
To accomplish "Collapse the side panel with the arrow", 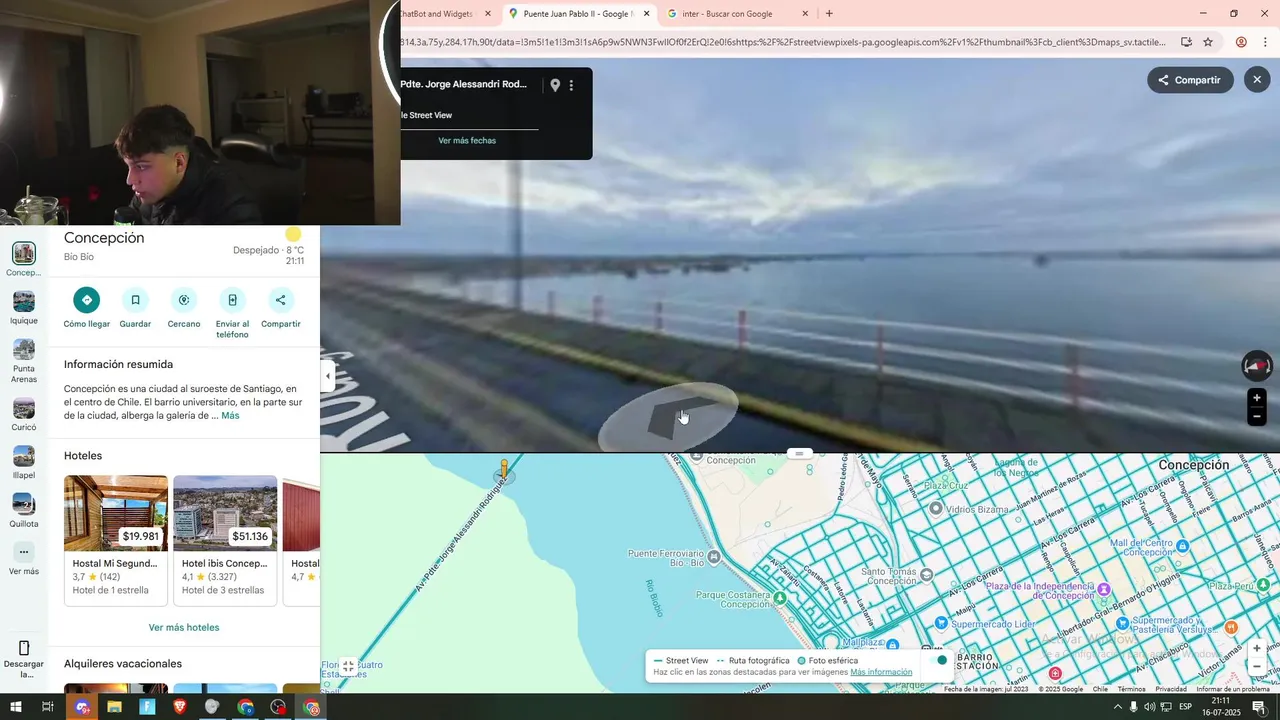I will click(x=328, y=376).
